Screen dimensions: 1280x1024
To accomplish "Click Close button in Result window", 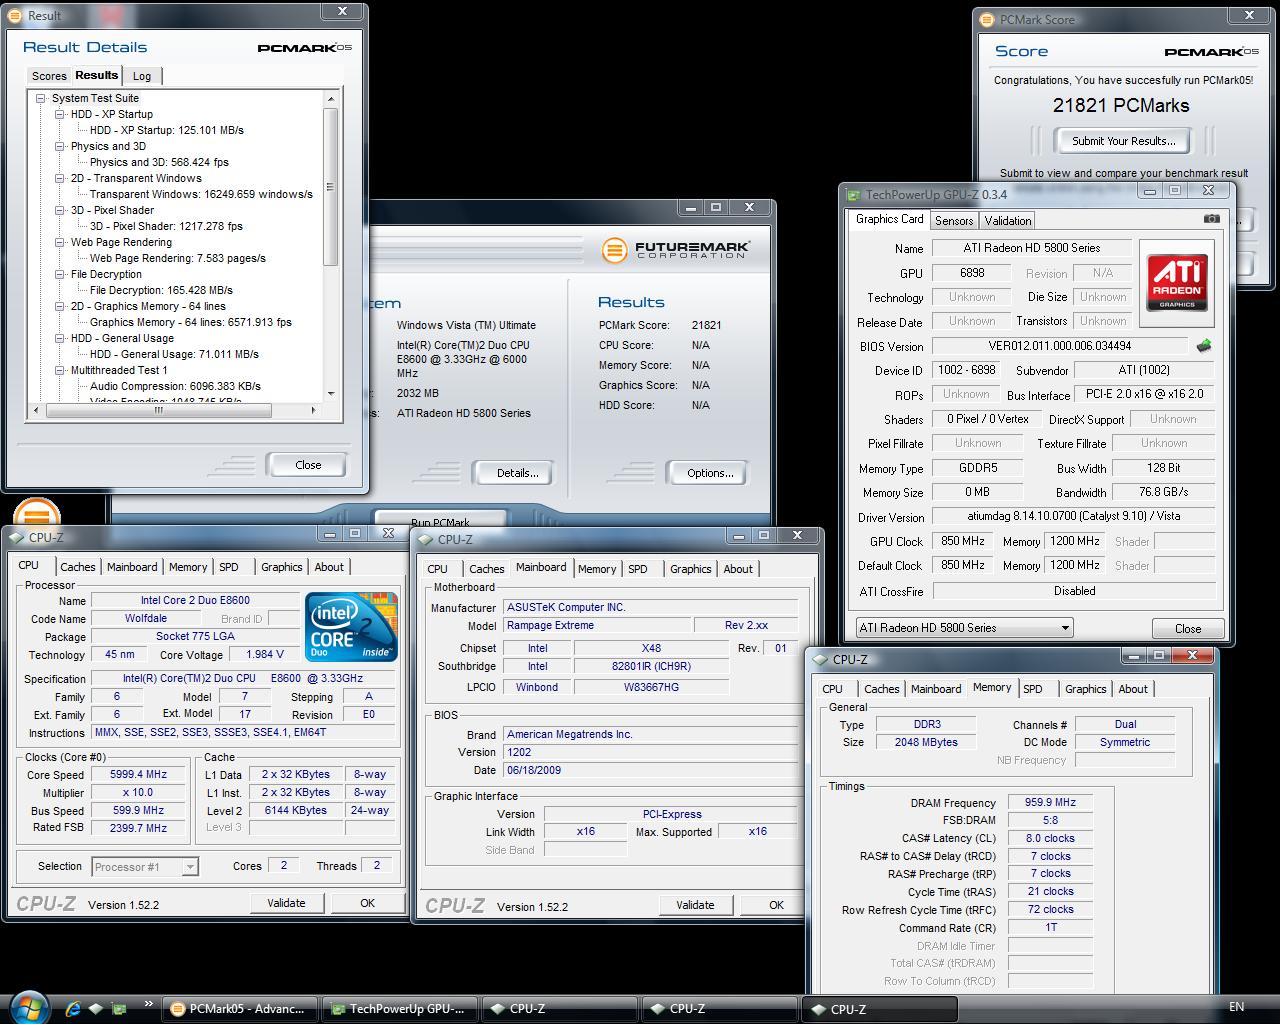I will pos(308,465).
